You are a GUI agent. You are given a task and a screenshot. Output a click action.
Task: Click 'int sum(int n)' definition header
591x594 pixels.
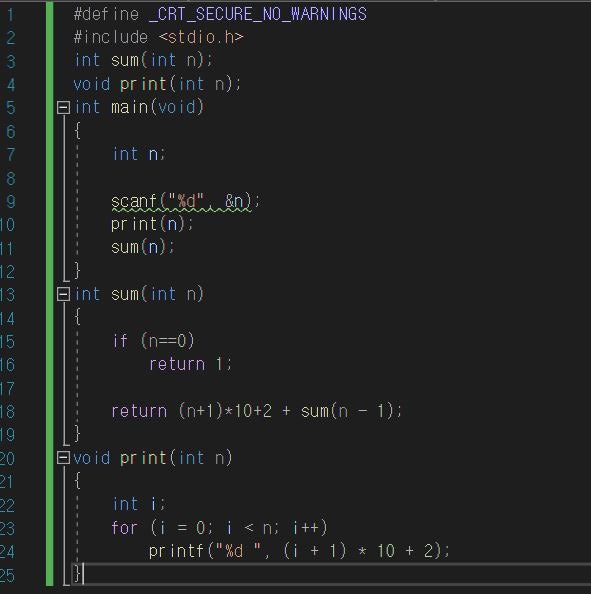coord(139,294)
